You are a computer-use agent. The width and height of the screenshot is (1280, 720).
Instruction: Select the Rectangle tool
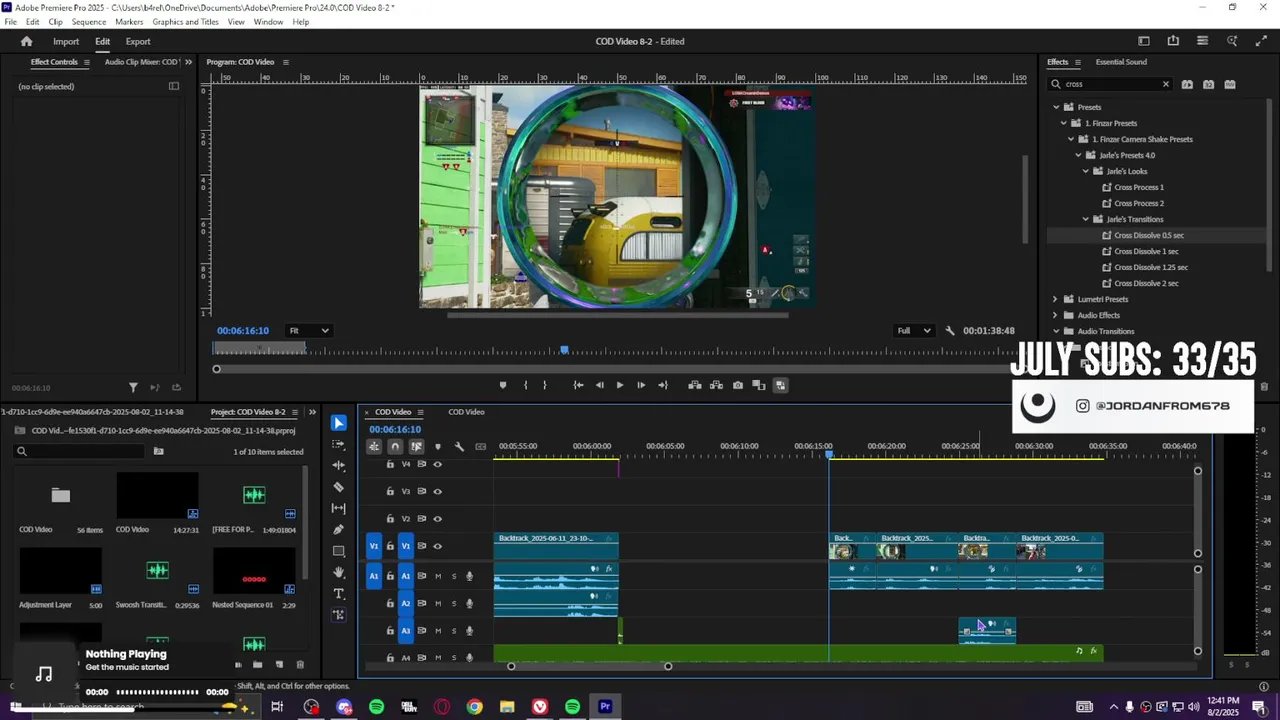tap(338, 551)
